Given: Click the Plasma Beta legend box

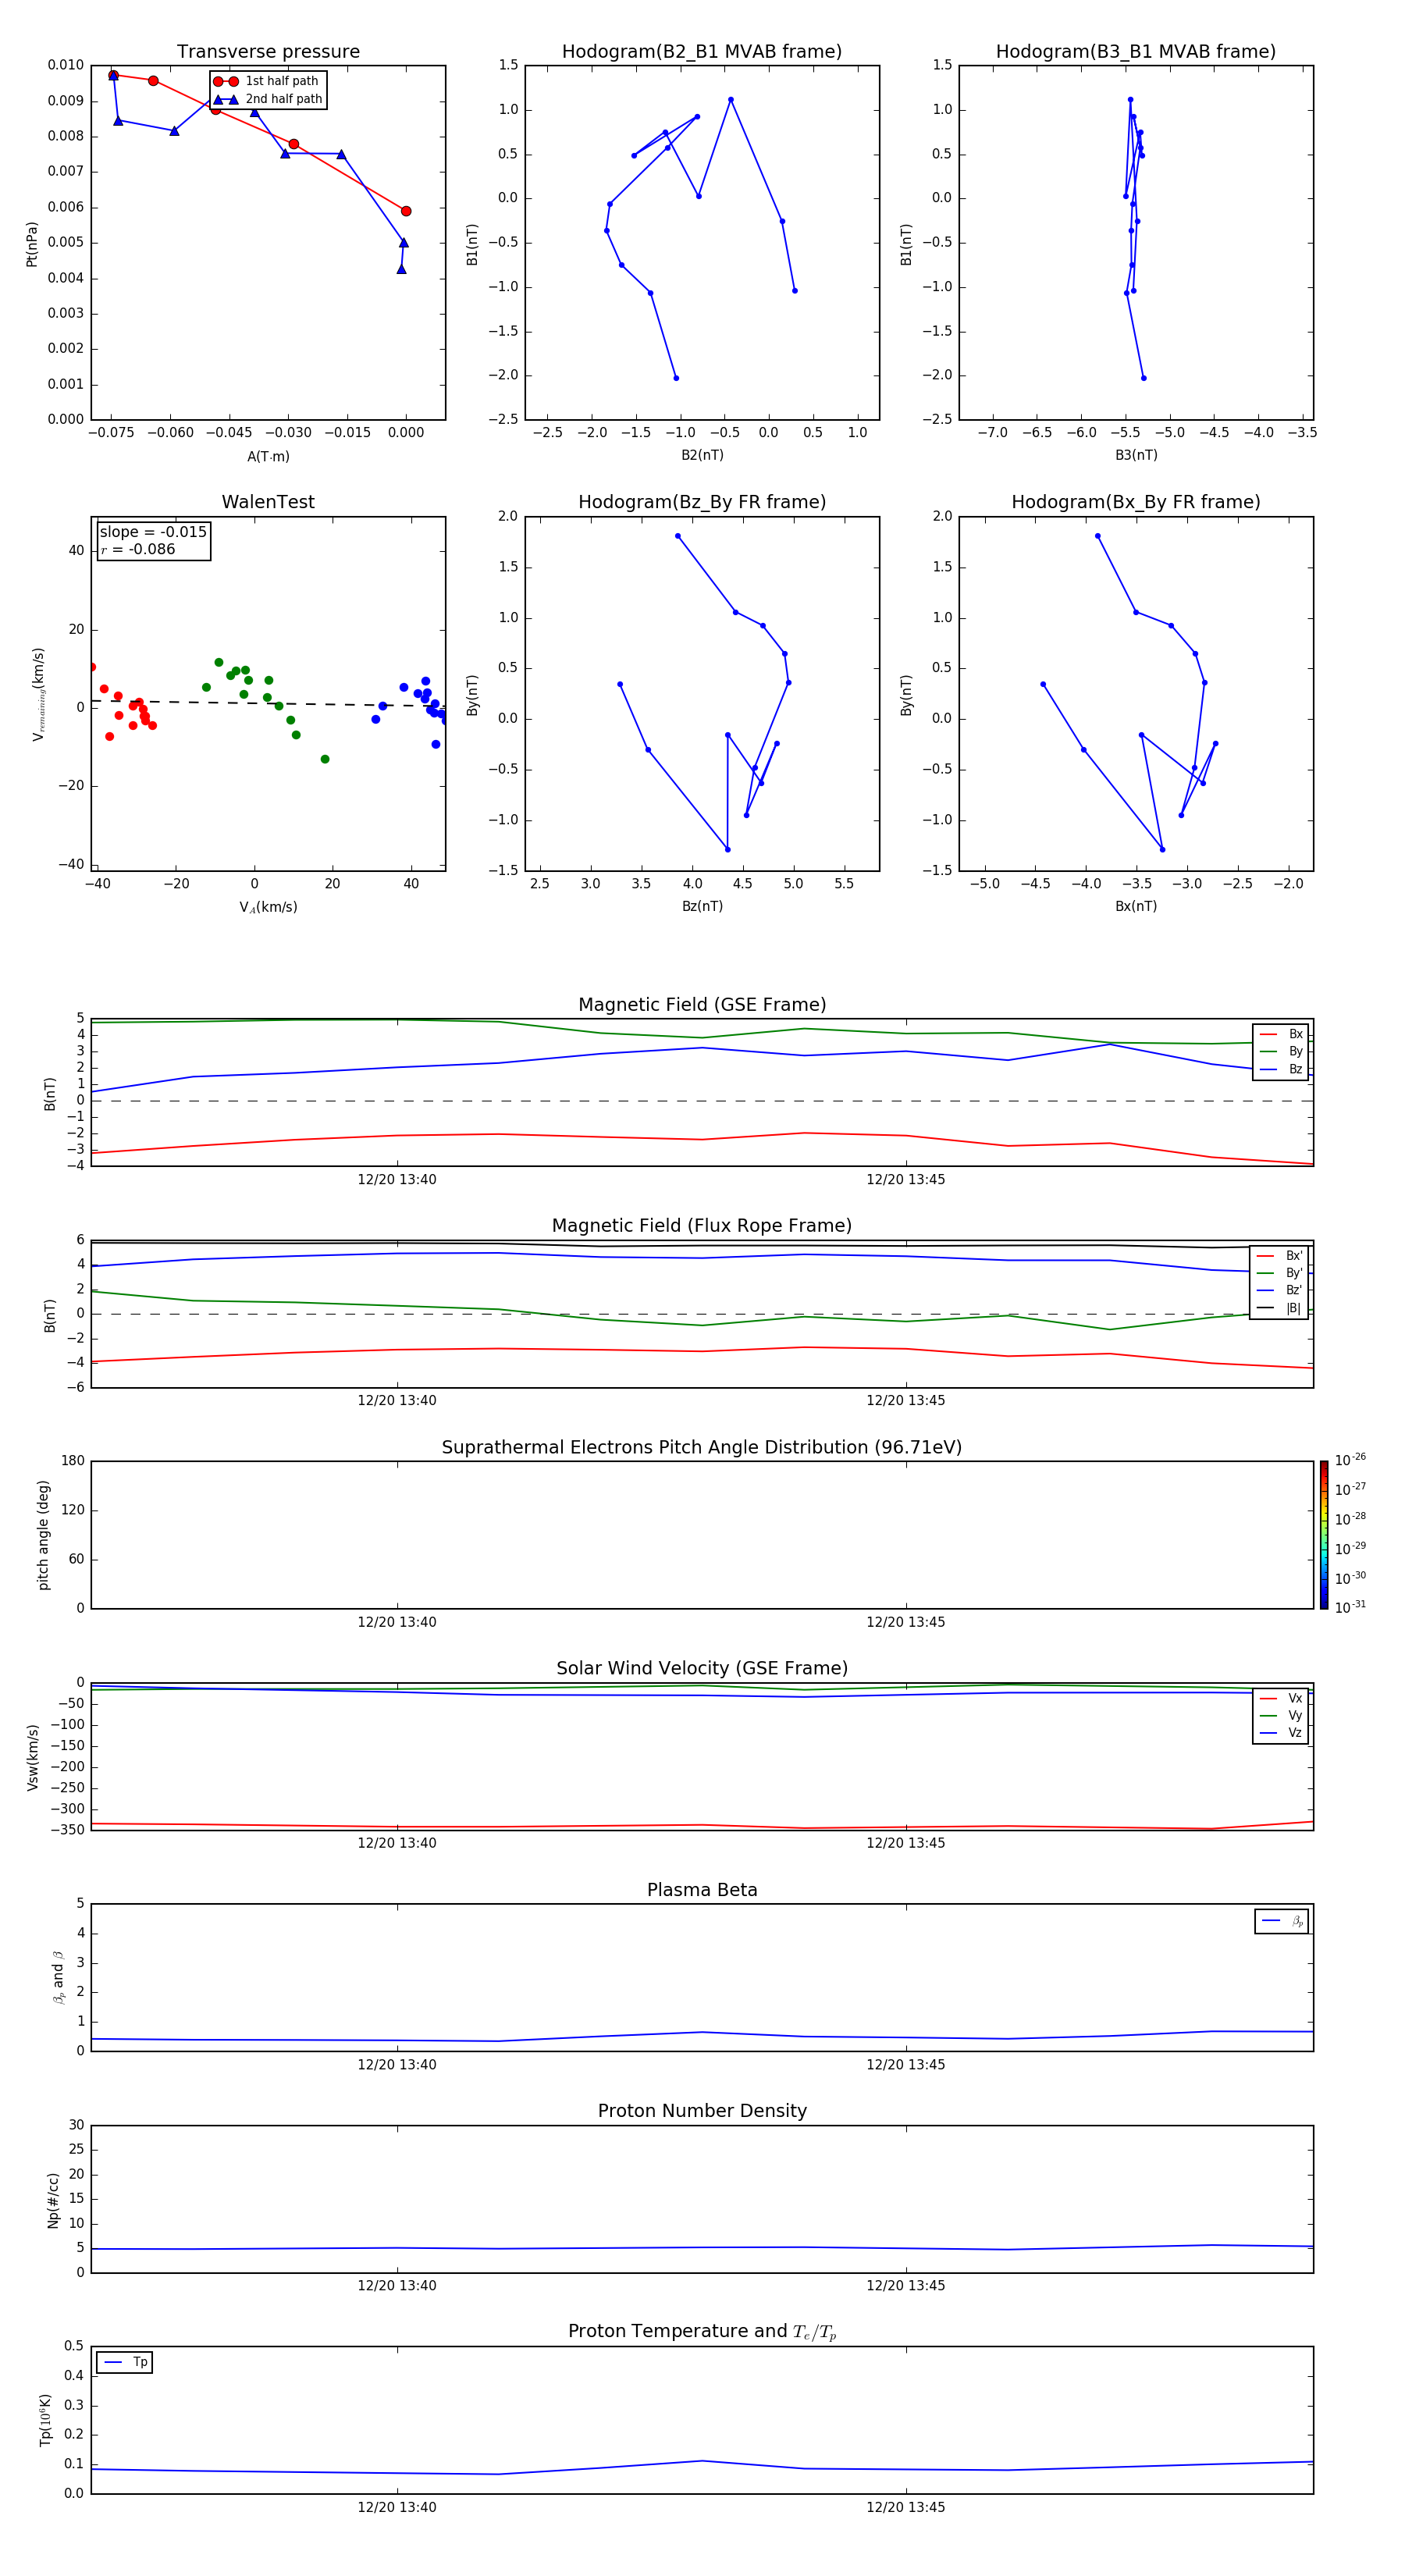Looking at the screenshot, I should [x=1281, y=1921].
